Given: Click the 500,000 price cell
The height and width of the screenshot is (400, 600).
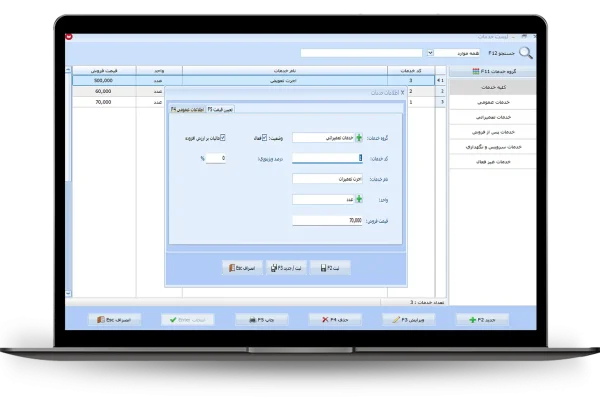Looking at the screenshot, I should click(x=104, y=81).
